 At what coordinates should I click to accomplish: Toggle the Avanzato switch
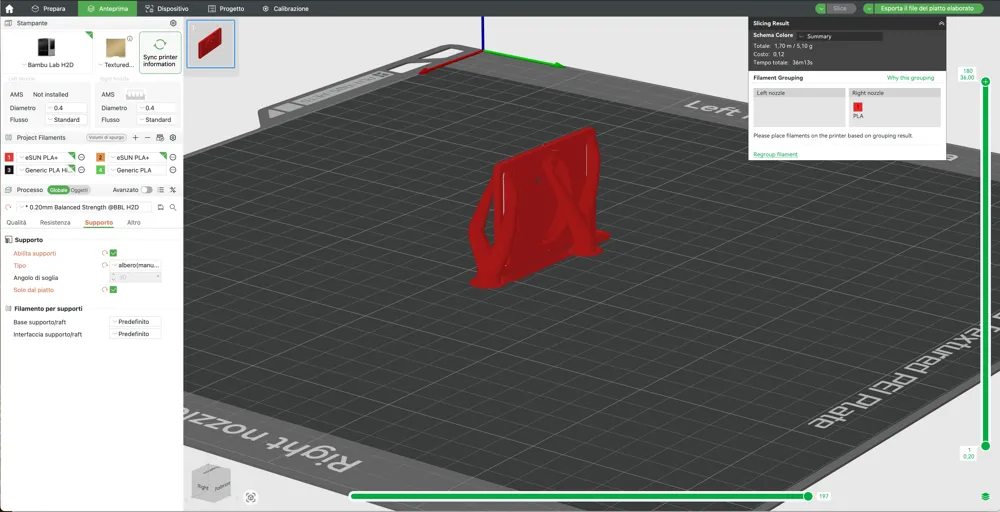[147, 190]
